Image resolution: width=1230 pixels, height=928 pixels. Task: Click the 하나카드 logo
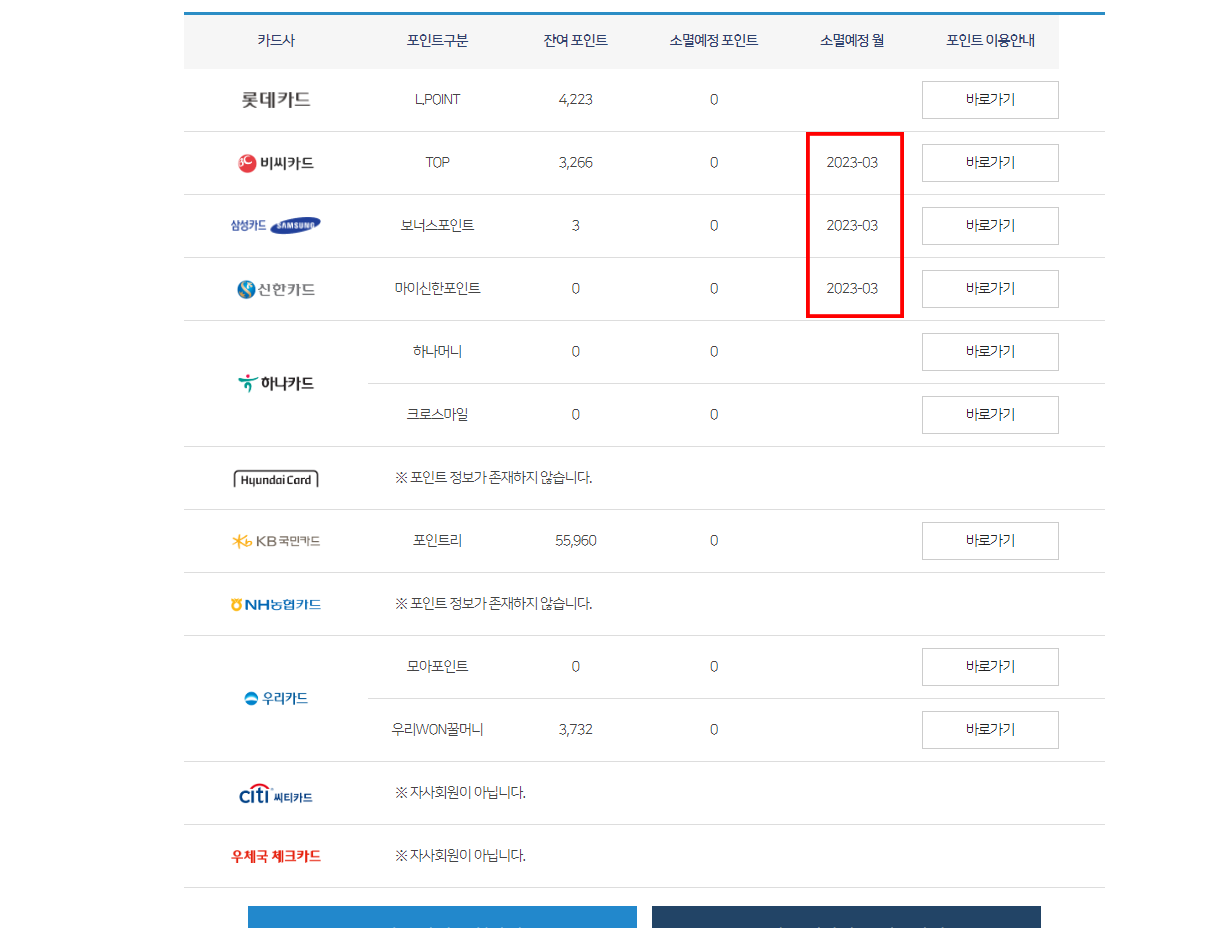click(x=276, y=383)
